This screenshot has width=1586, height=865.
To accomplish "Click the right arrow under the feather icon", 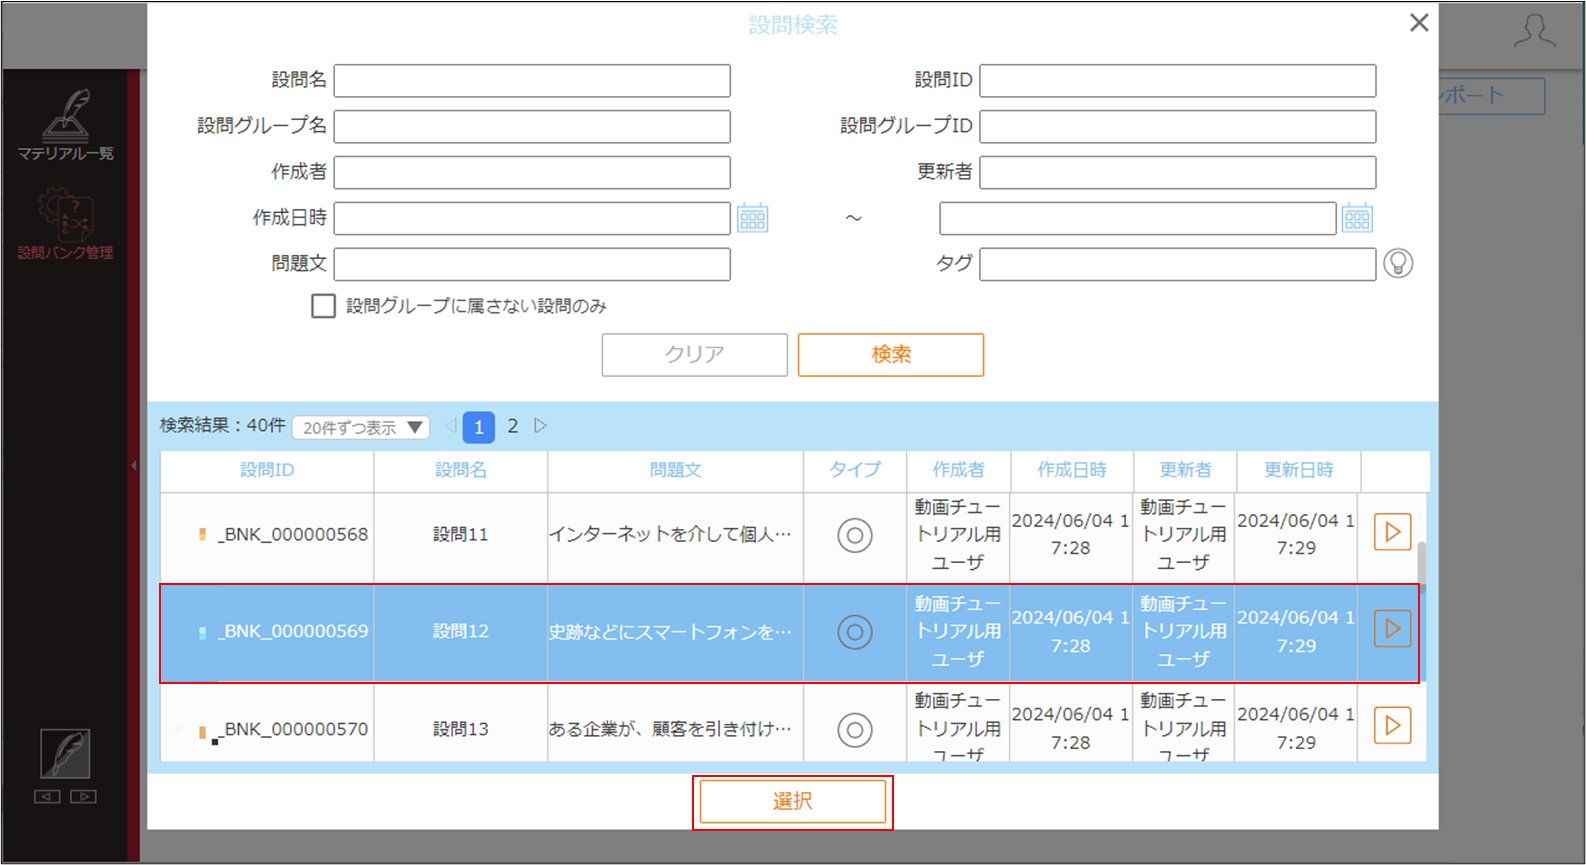I will pos(83,797).
